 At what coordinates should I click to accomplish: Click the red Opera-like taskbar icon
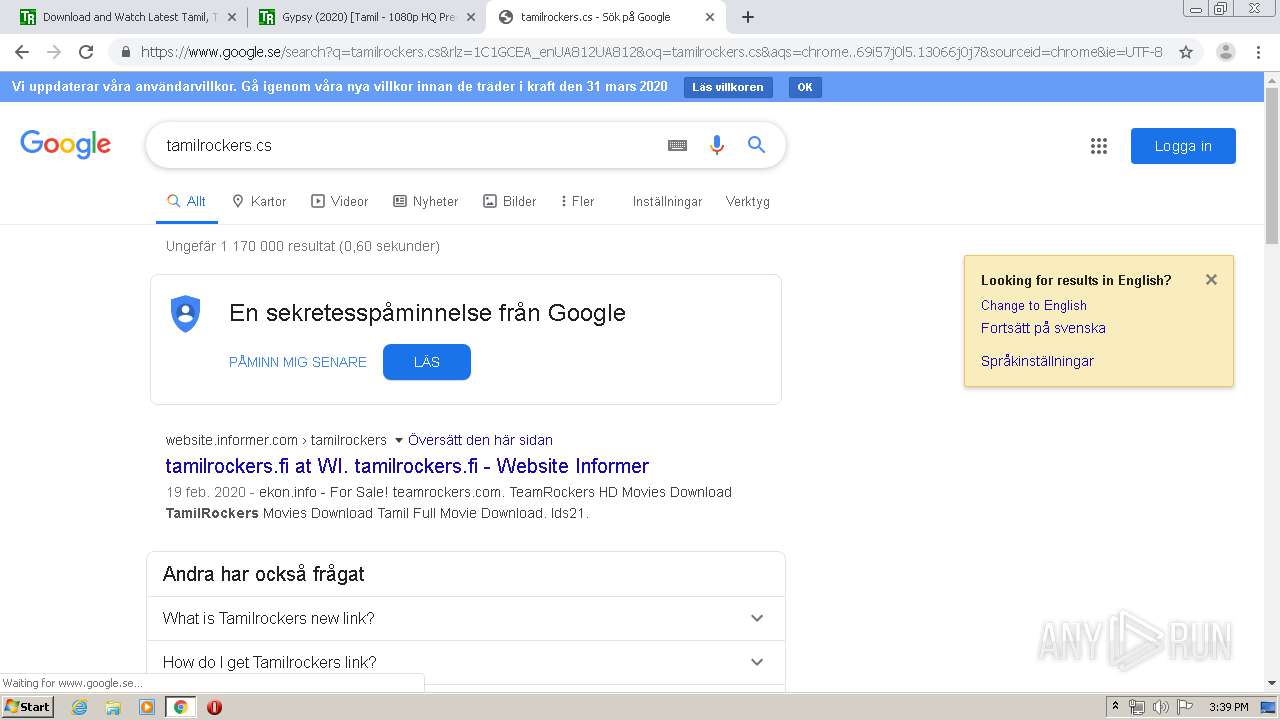coord(214,707)
